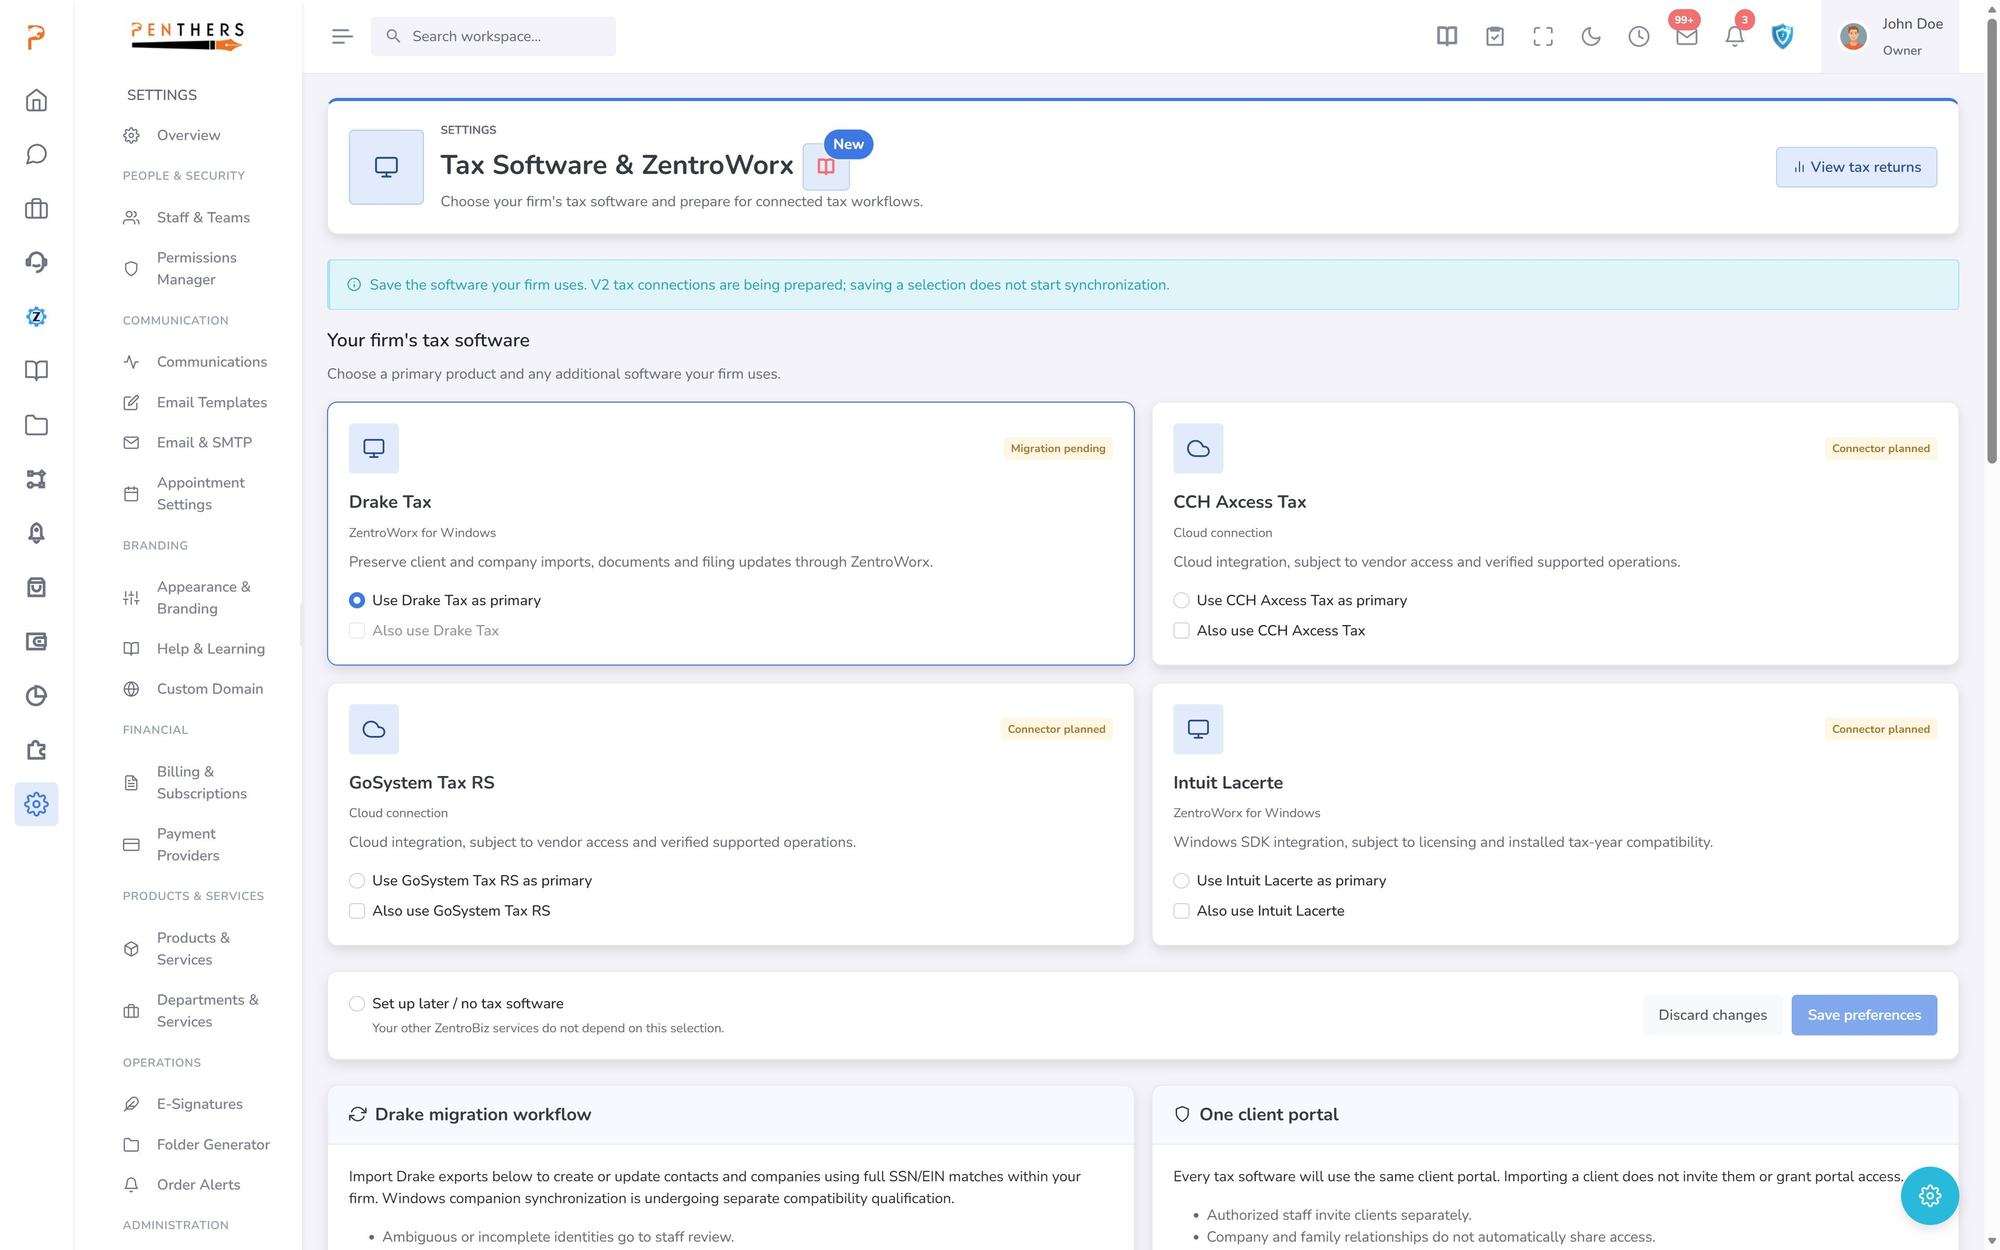This screenshot has height=1250, width=2000.
Task: Open the headset support icon
Action: 36,262
